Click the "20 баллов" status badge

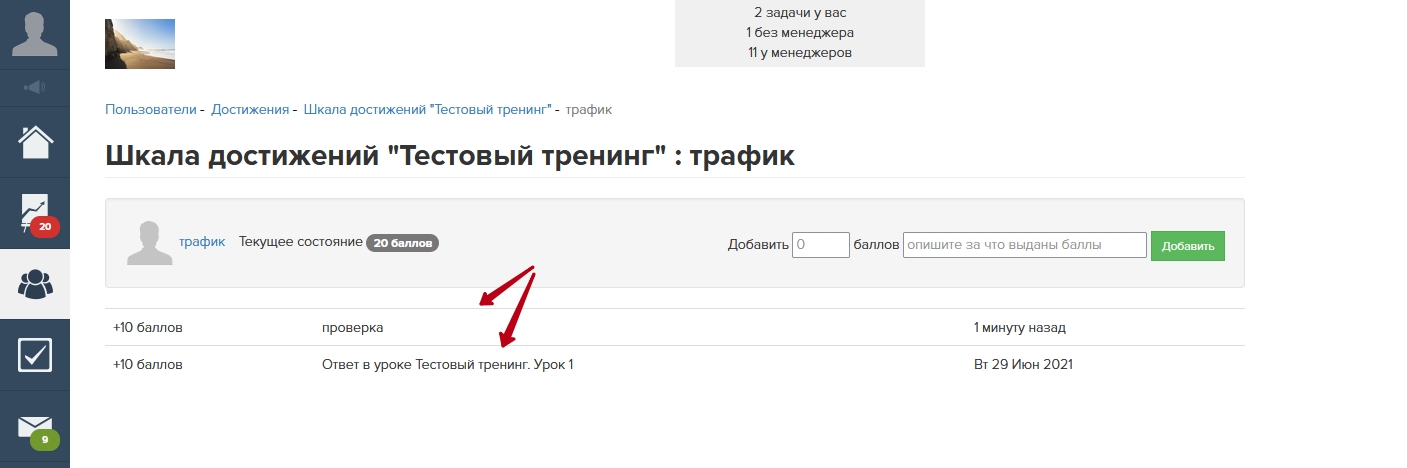coord(403,243)
